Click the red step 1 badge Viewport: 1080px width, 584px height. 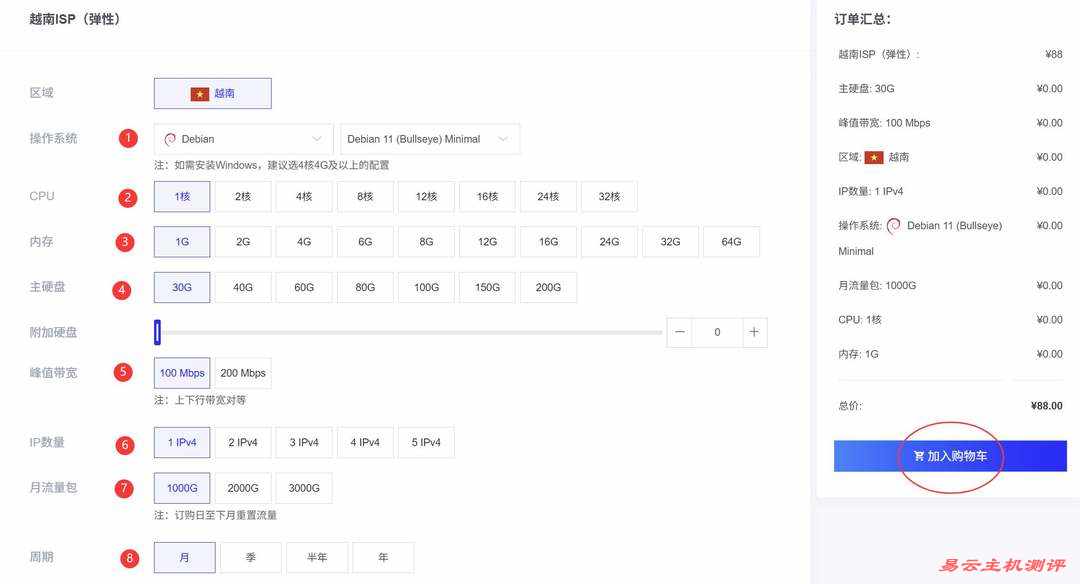[x=128, y=138]
